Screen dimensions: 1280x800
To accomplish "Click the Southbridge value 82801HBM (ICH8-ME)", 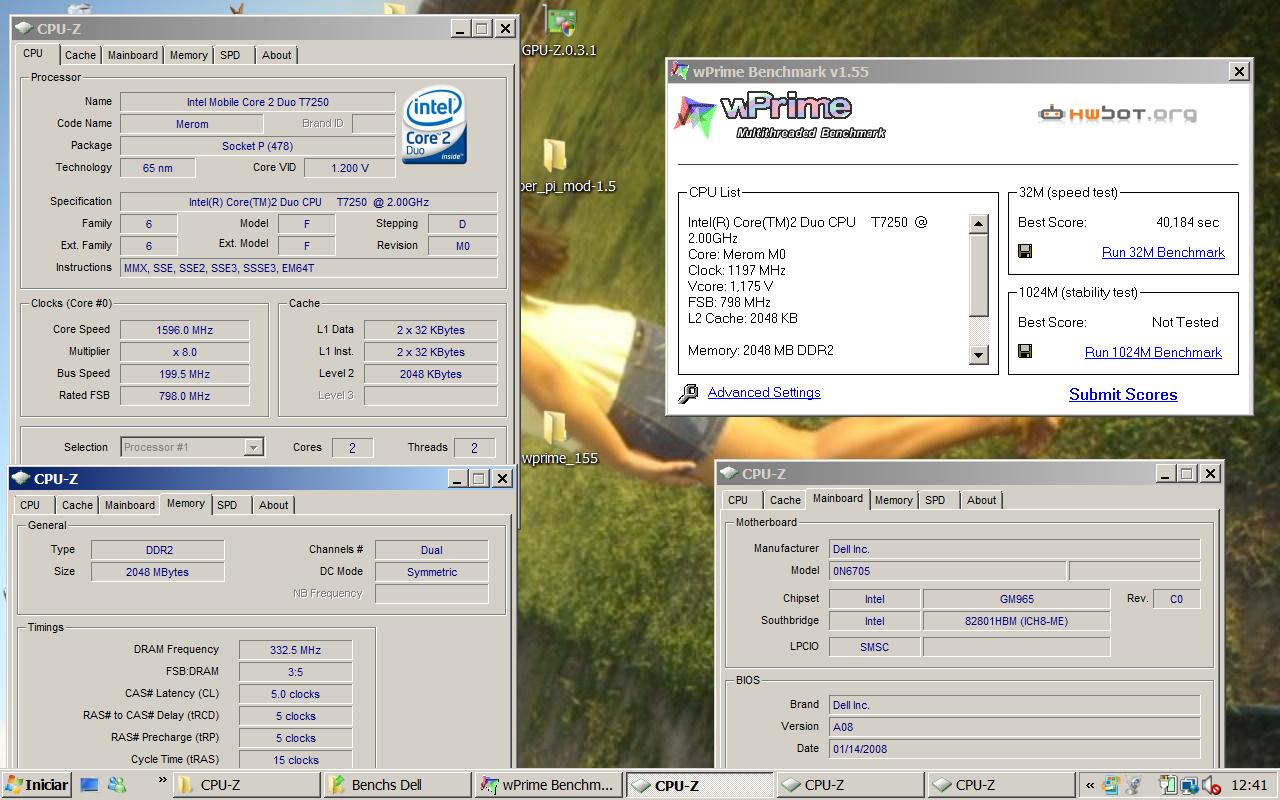I will coord(1016,621).
